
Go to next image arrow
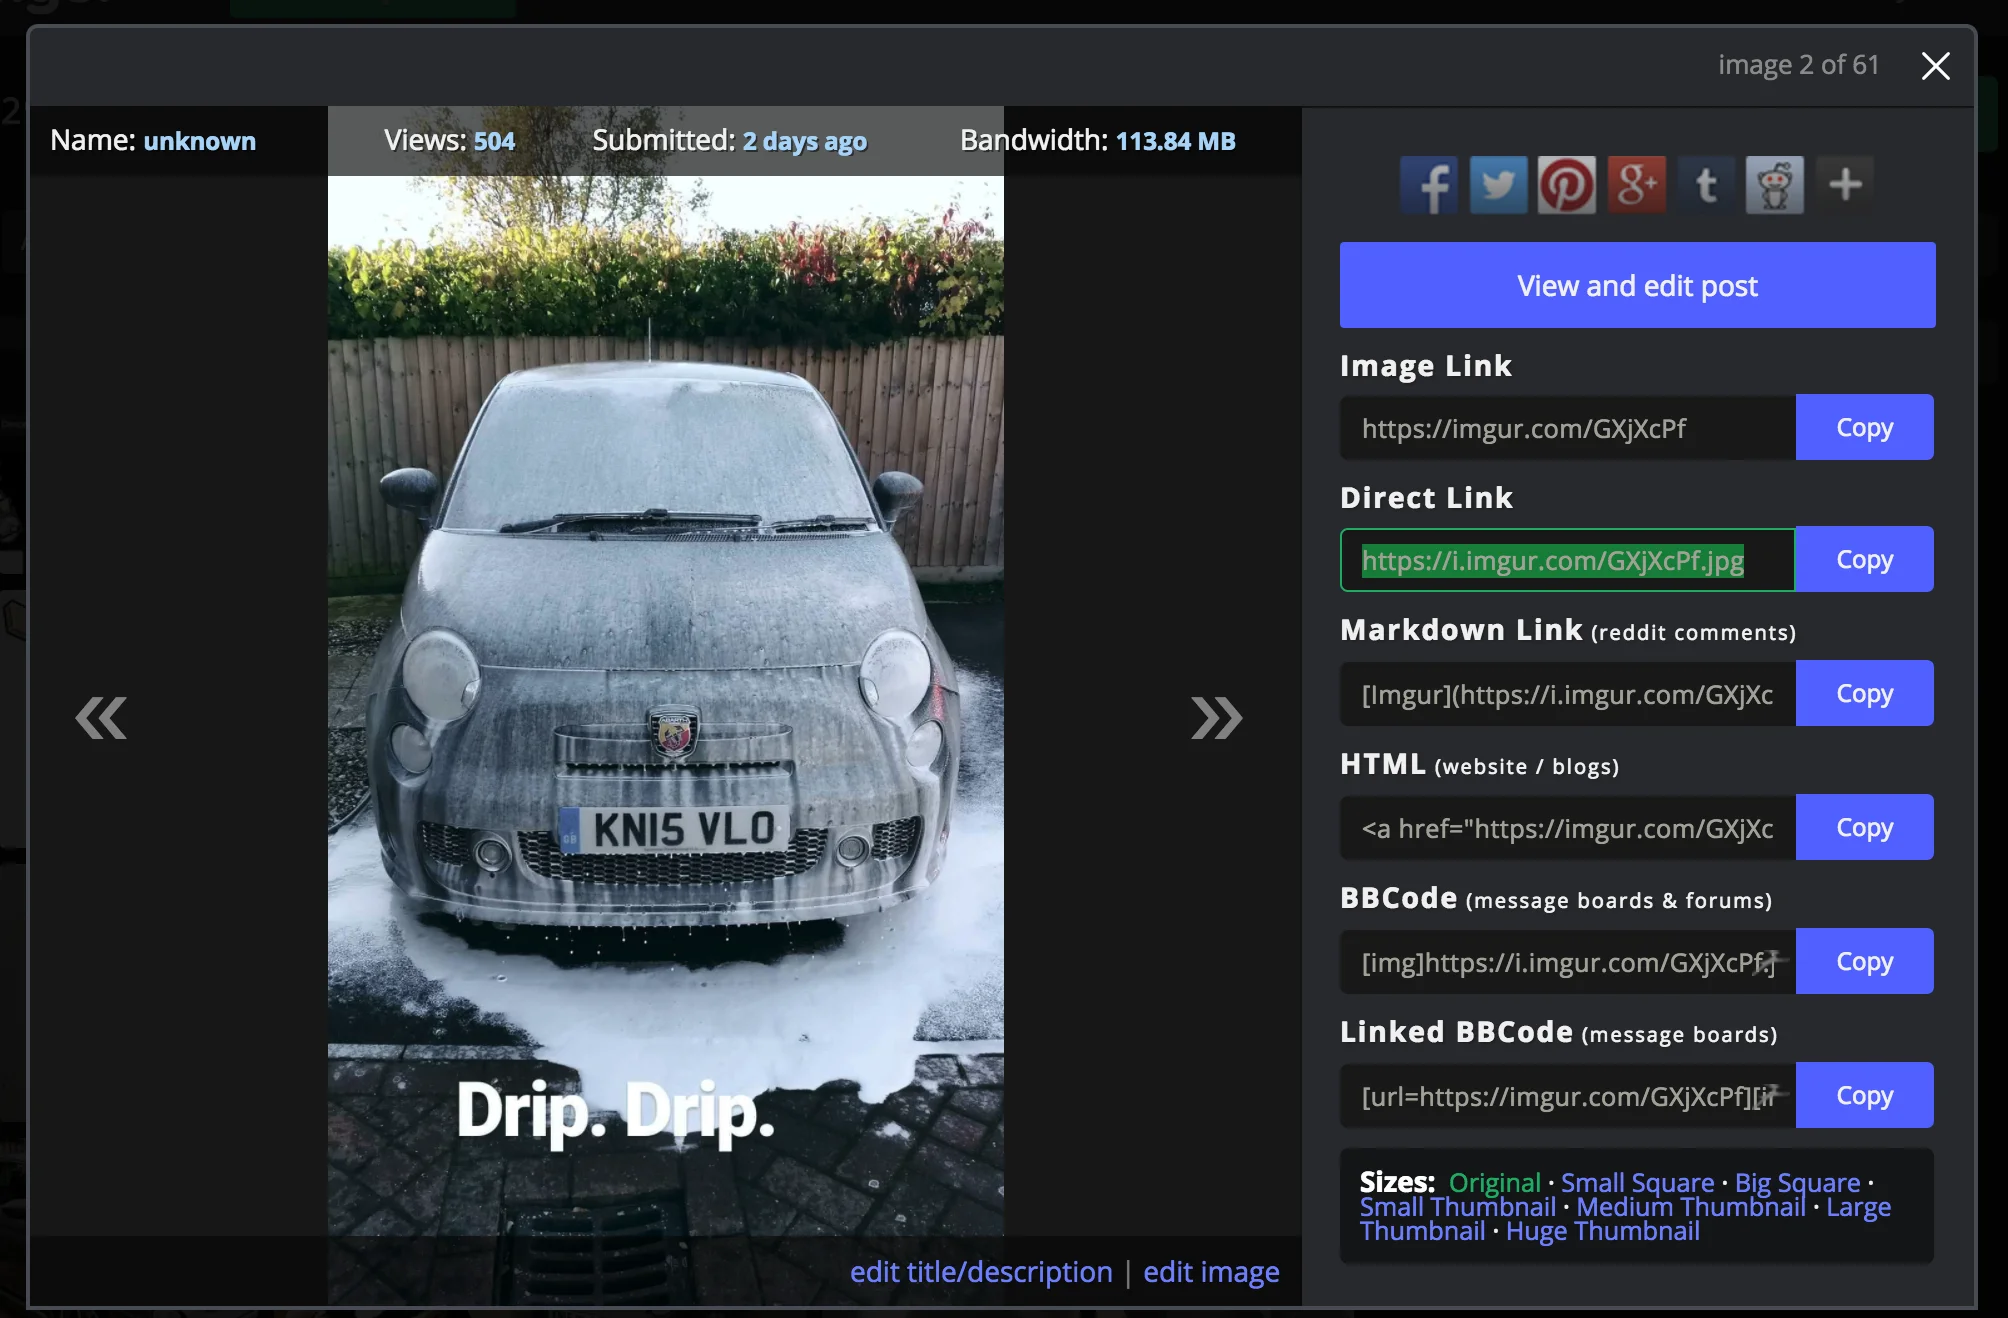tap(1216, 718)
